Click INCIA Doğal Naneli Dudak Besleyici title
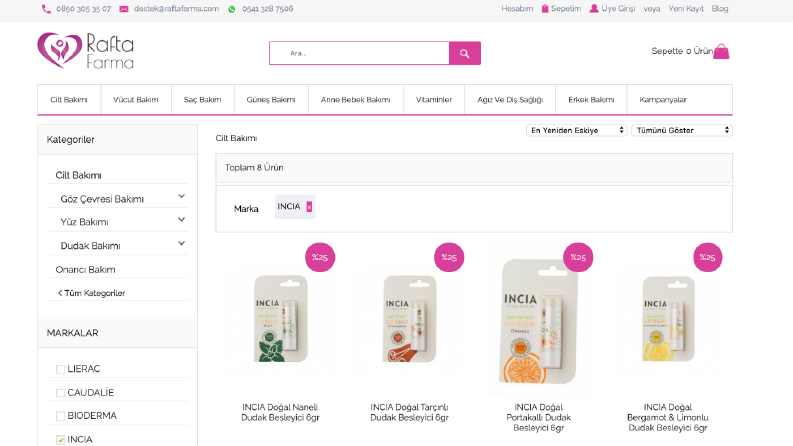Image resolution: width=793 pixels, height=446 pixels. pos(280,412)
